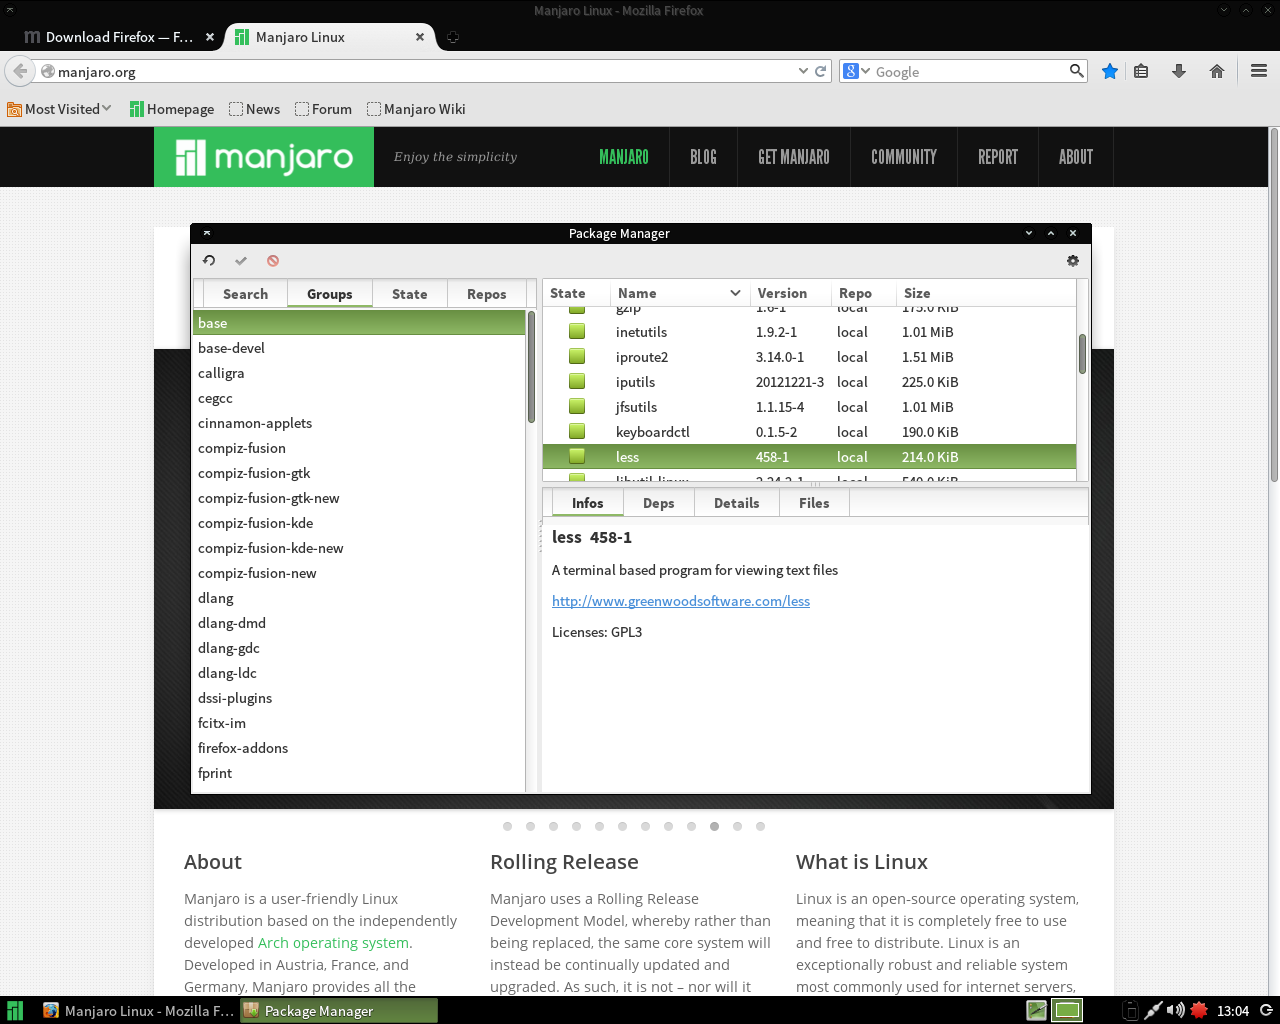This screenshot has height=1024, width=1280.
Task: Click the clipboard tray icon
Action: tap(1130, 1011)
